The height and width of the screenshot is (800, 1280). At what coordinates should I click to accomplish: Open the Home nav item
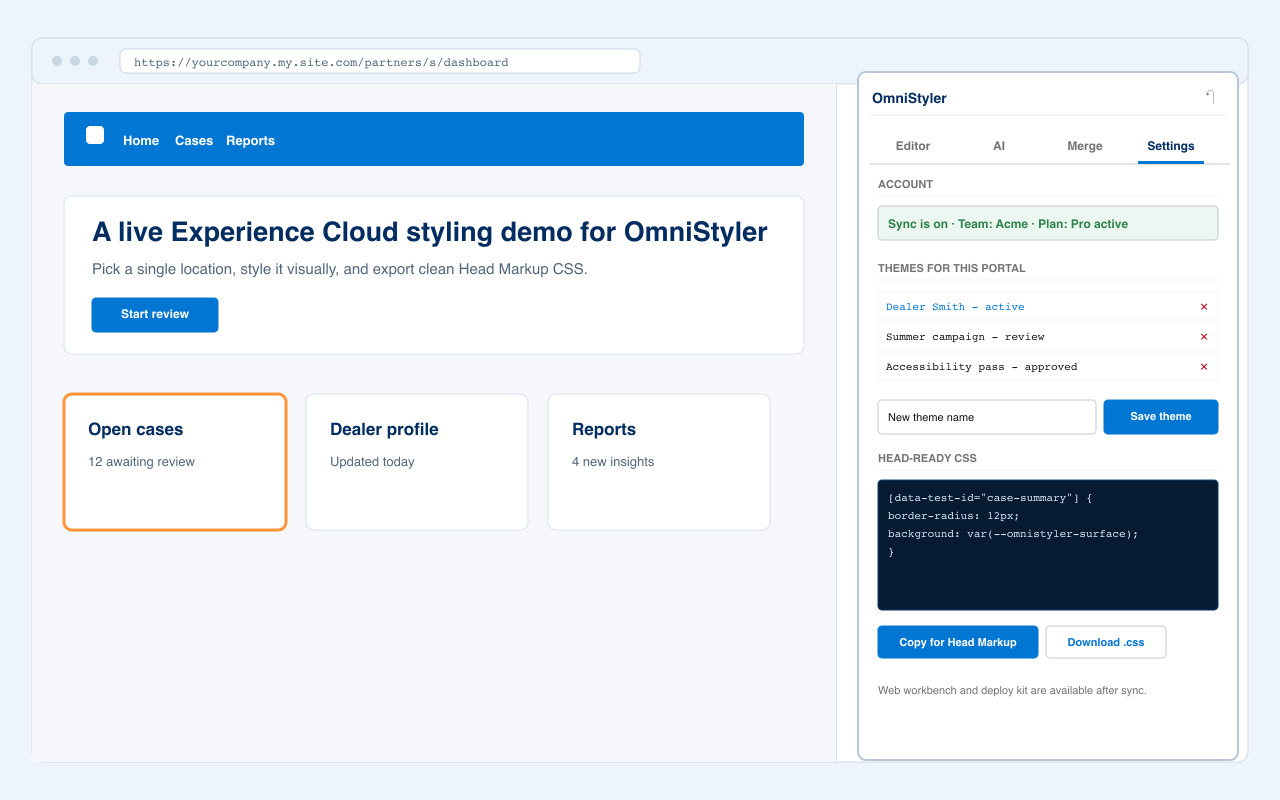click(x=141, y=141)
